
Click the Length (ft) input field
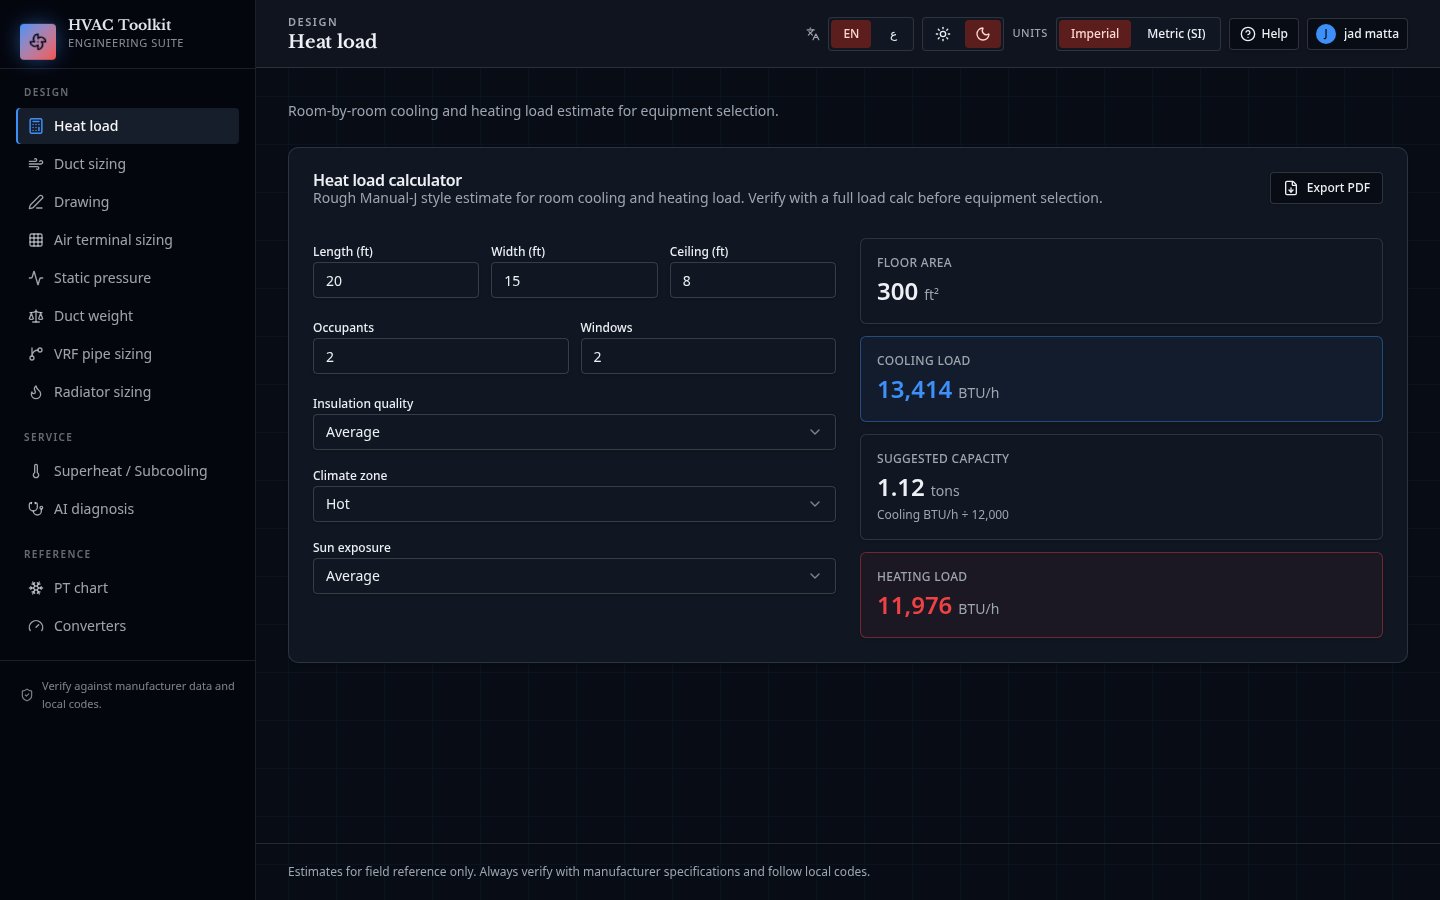click(x=396, y=280)
